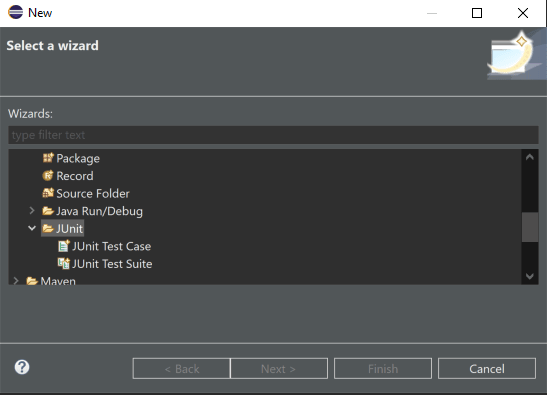This screenshot has height=395, width=547.
Task: Click the Record wizard icon
Action: (x=48, y=176)
